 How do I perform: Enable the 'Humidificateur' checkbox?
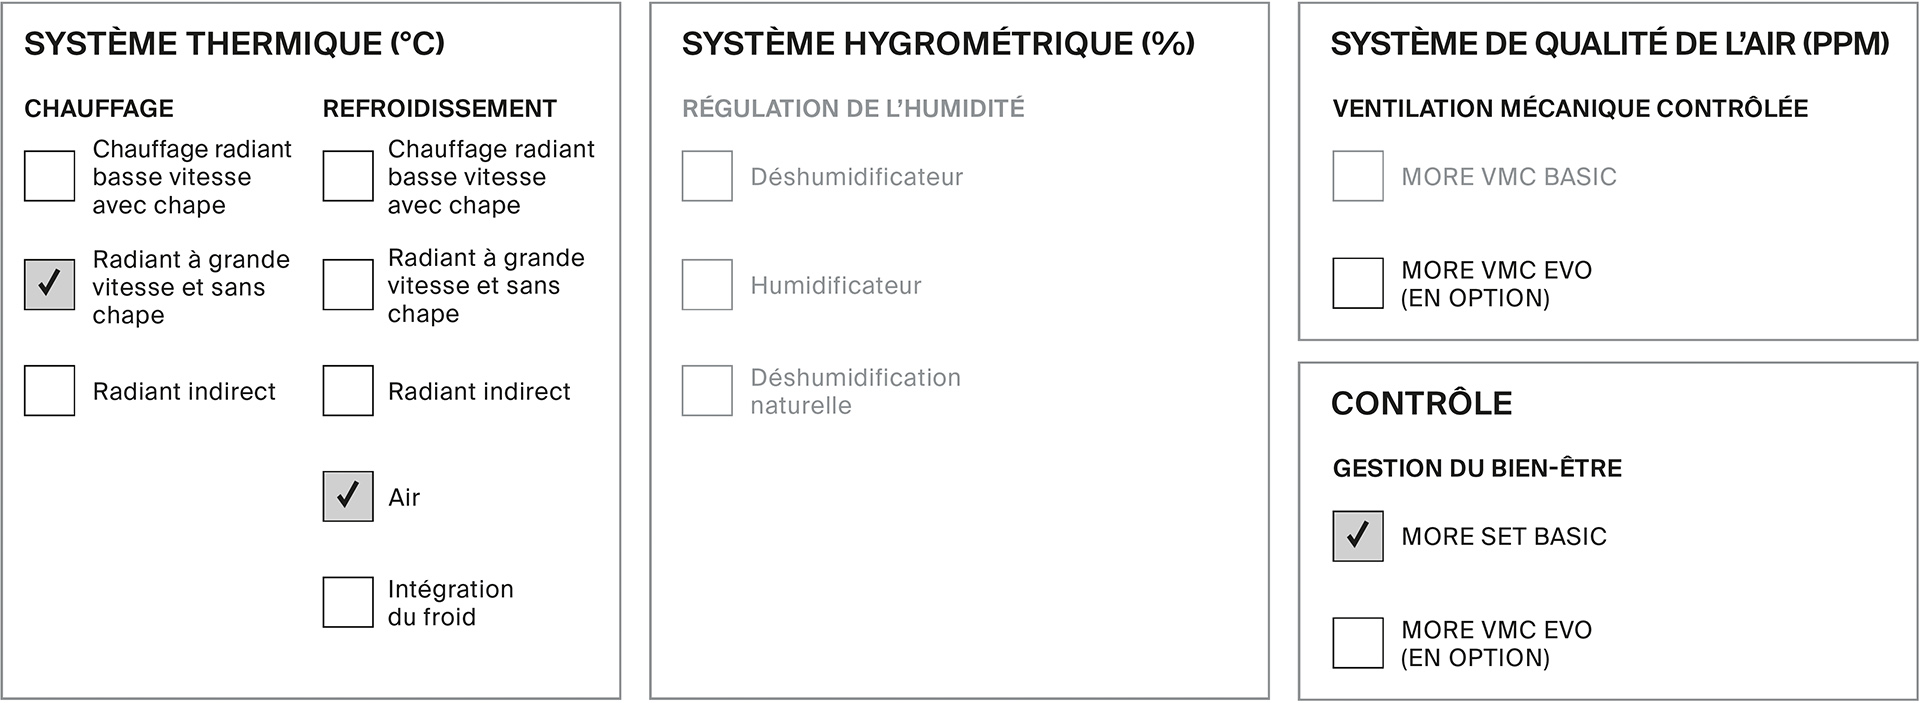click(x=707, y=284)
